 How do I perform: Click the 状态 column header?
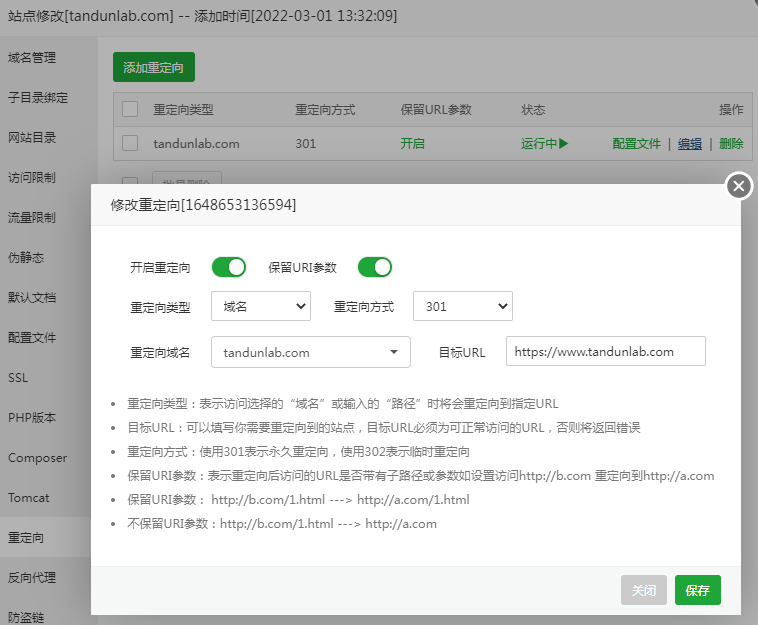point(533,110)
